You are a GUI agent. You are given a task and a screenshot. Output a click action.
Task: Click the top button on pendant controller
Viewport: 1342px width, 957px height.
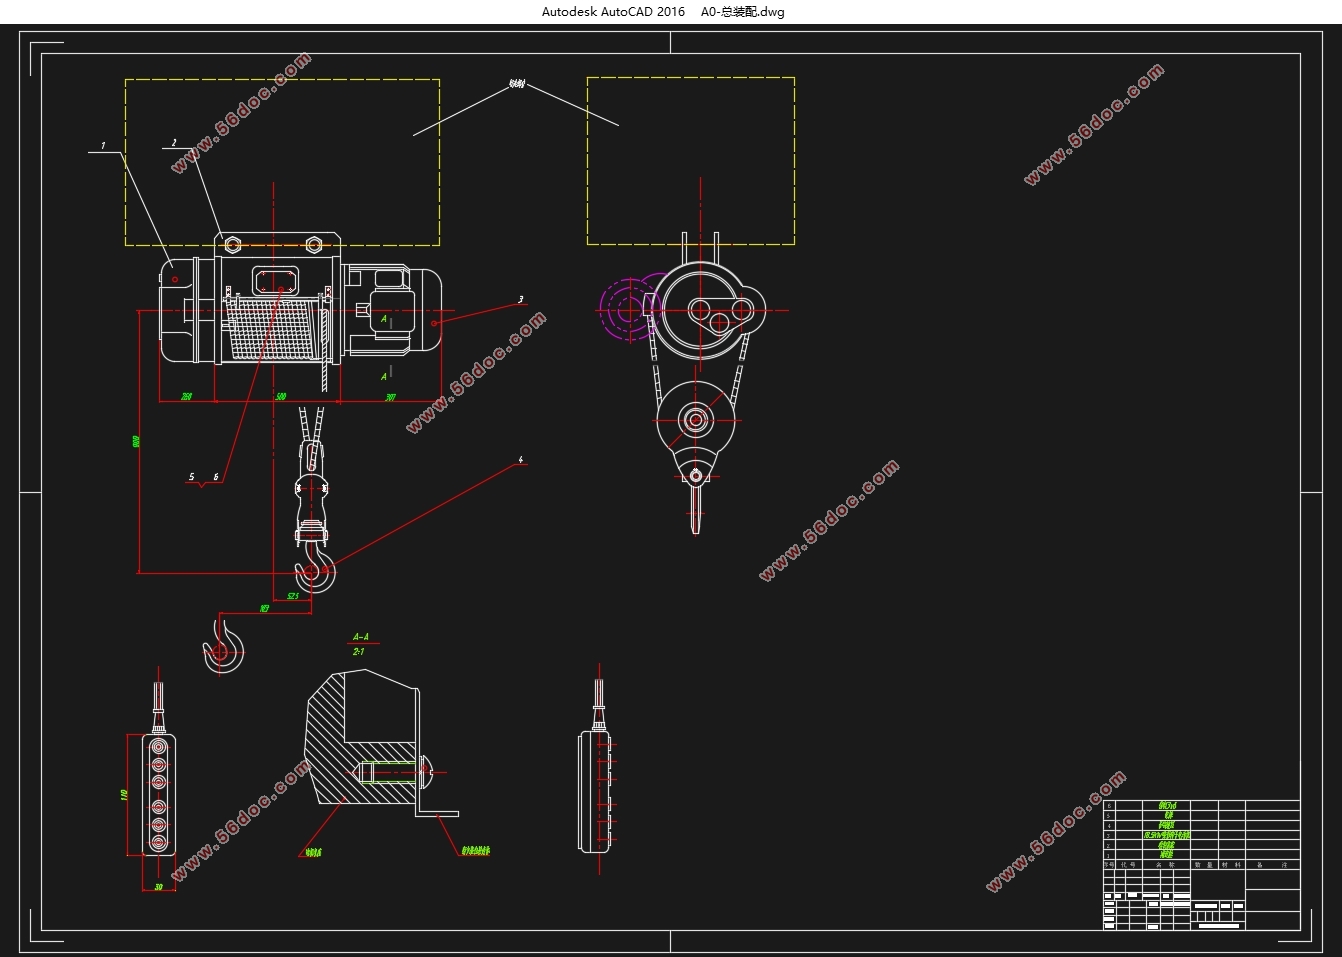[x=158, y=746]
